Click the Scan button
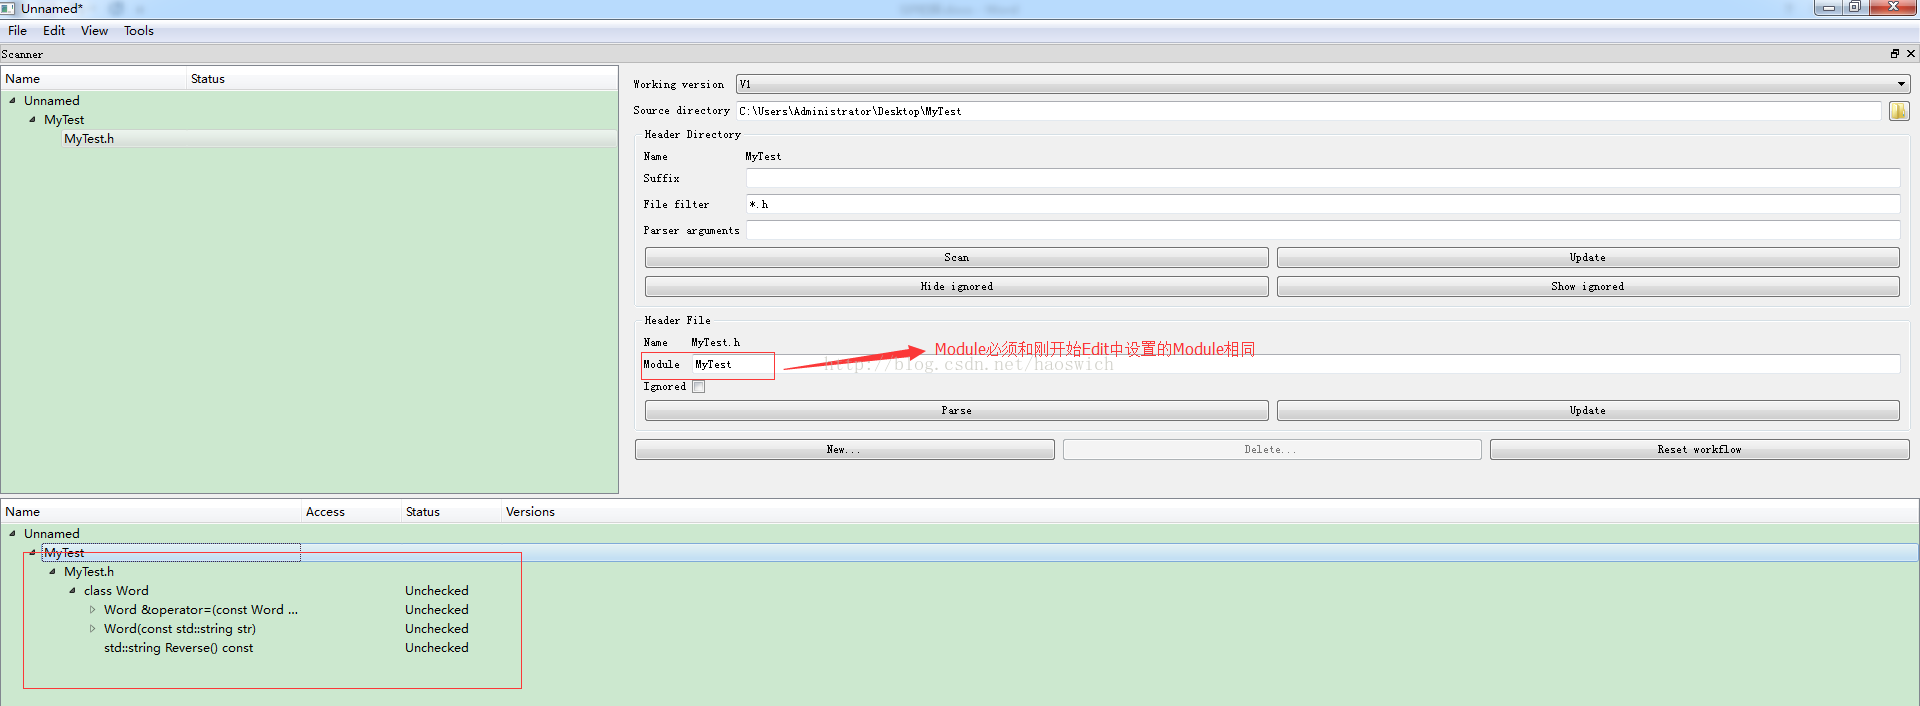This screenshot has height=706, width=1920. coord(956,258)
